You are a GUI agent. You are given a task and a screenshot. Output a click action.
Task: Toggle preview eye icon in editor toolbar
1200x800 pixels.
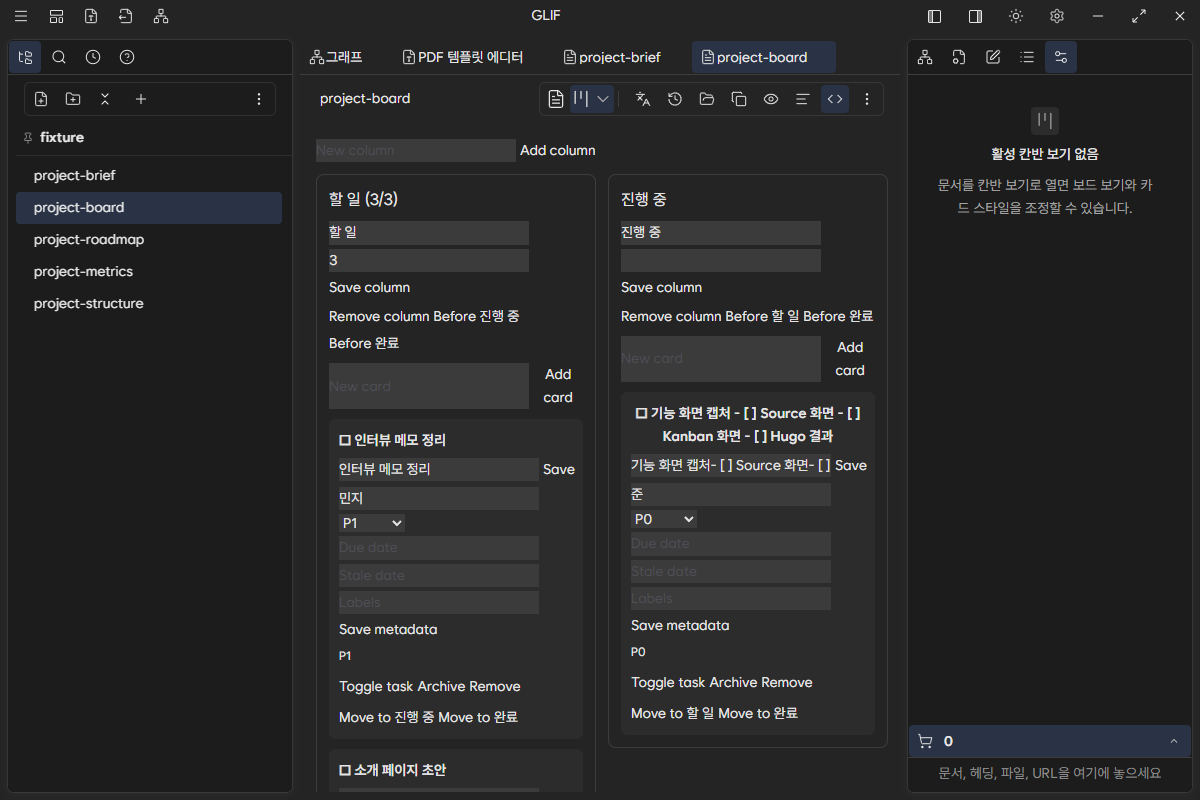click(771, 99)
